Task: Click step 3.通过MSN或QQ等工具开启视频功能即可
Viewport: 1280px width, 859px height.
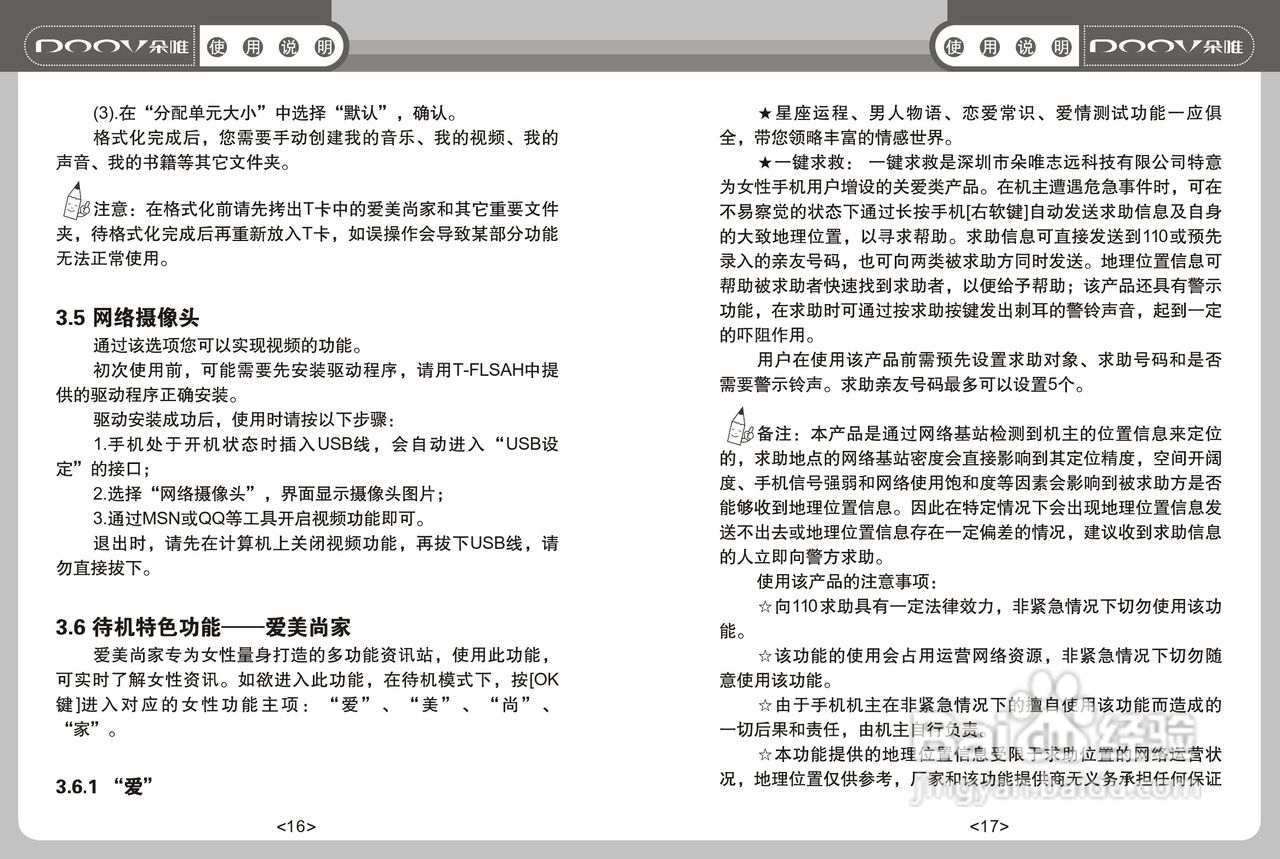Action: (261, 519)
